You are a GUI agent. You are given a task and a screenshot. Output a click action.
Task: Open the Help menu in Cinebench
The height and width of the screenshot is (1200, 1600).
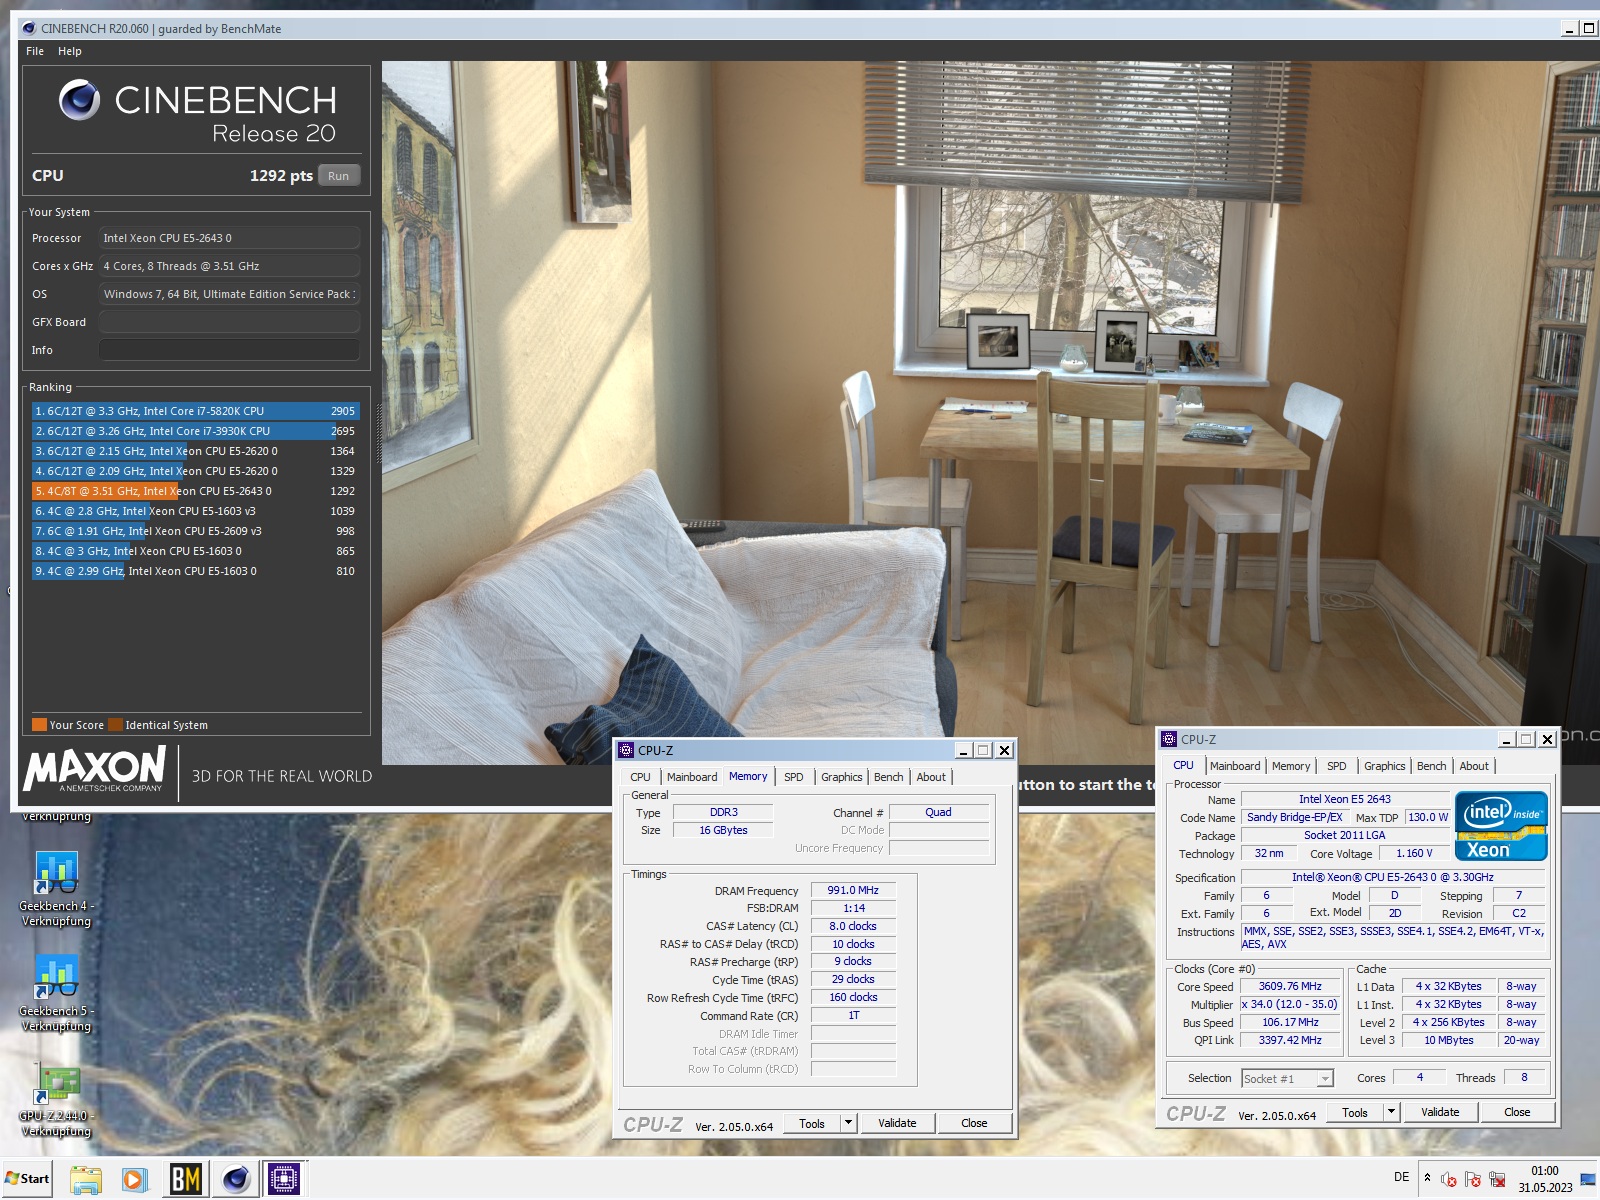70,51
